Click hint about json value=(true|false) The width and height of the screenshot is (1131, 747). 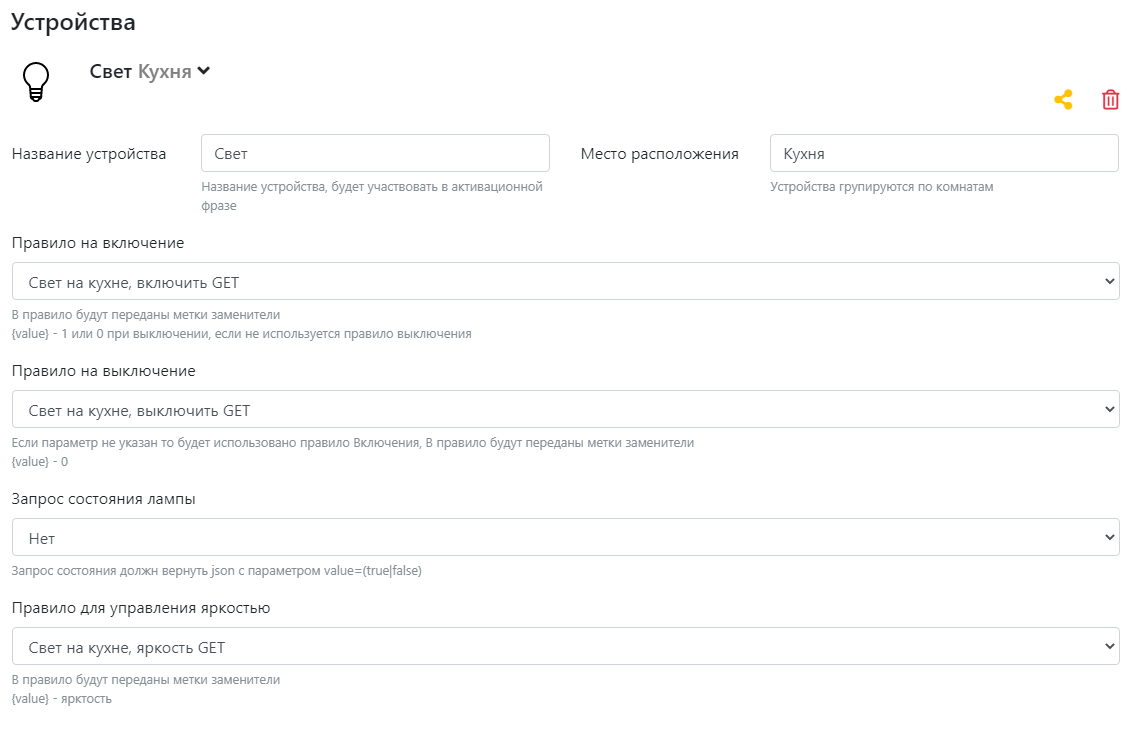point(216,571)
